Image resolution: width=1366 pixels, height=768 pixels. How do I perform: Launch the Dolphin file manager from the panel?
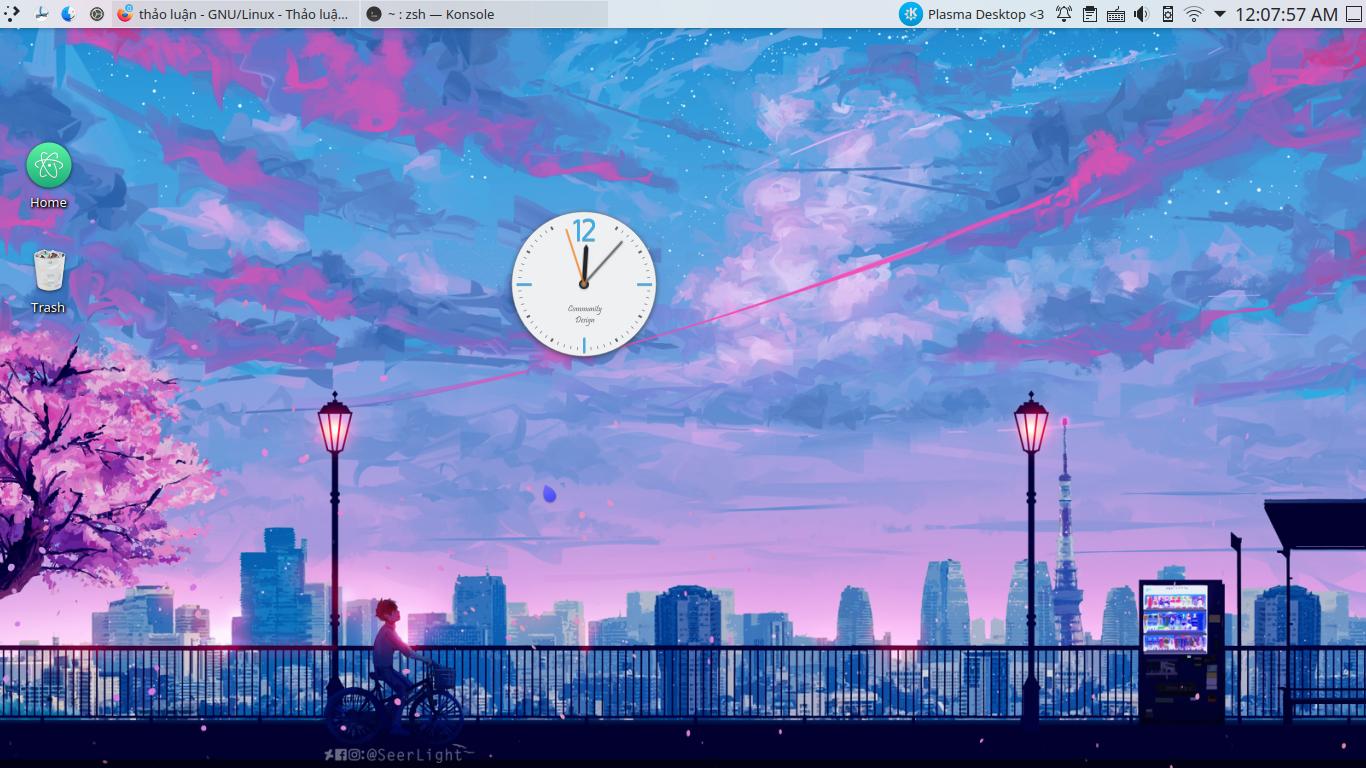pyautogui.click(x=41, y=14)
